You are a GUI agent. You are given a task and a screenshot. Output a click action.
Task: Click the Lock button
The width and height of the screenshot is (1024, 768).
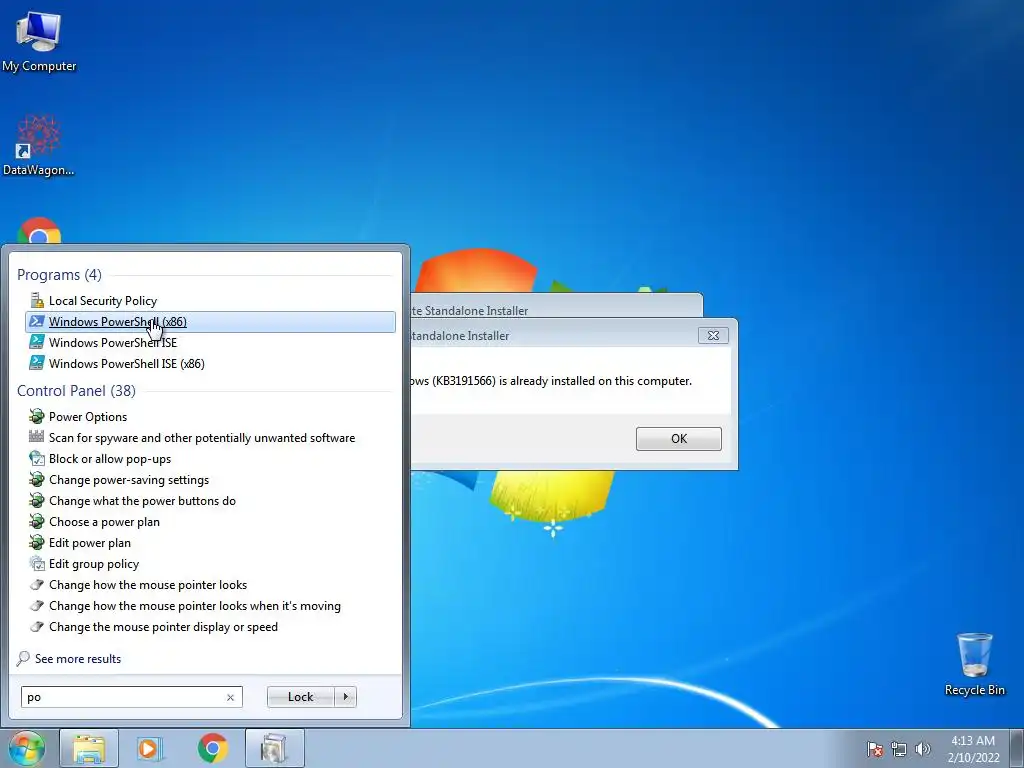point(300,697)
